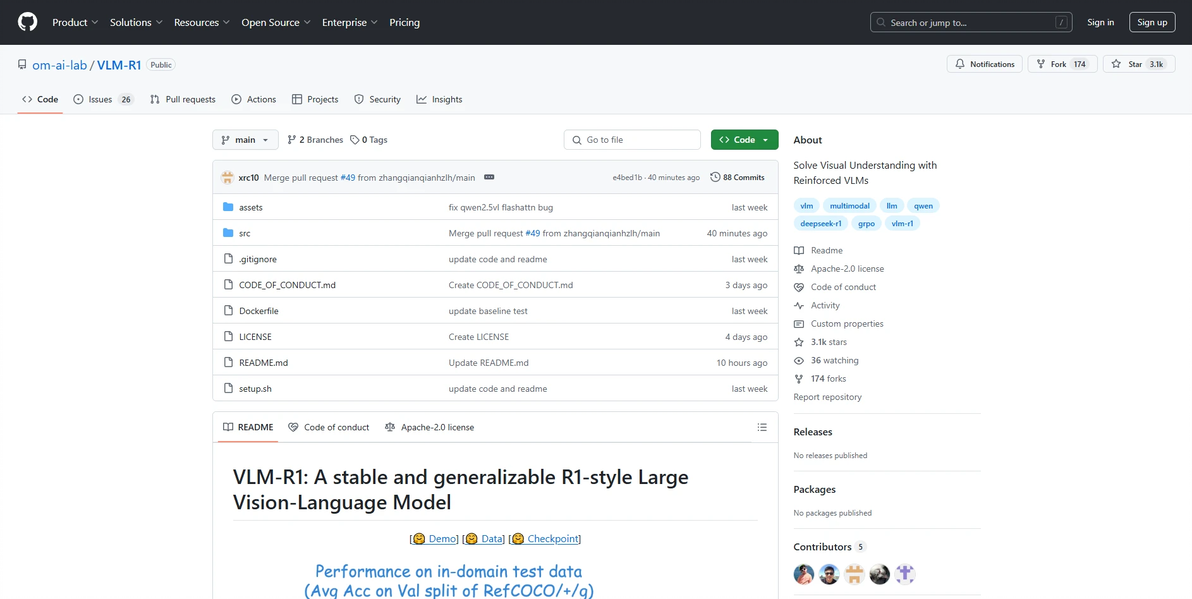The image size is (1192, 599).
Task: Click the Sign up button
Action: click(x=1152, y=22)
